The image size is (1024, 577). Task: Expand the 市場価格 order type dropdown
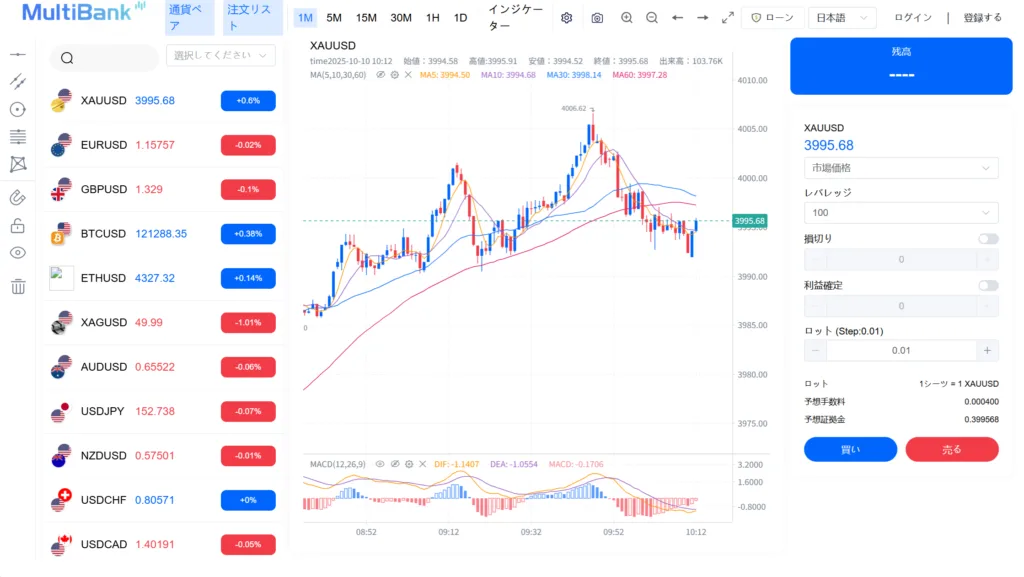coord(901,168)
